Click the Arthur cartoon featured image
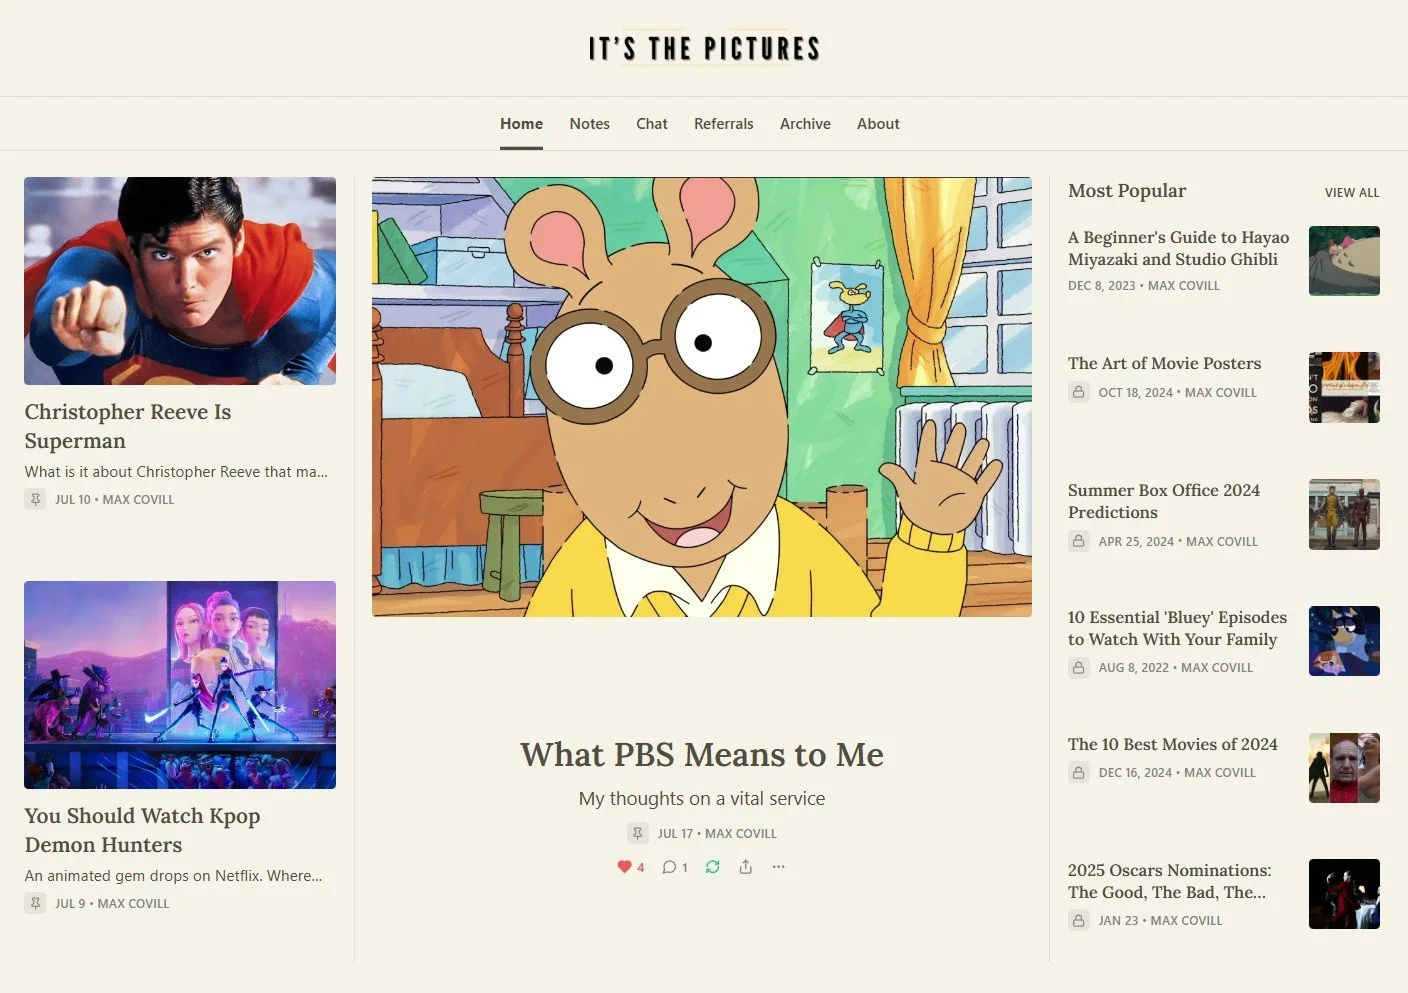1408x993 pixels. [702, 397]
